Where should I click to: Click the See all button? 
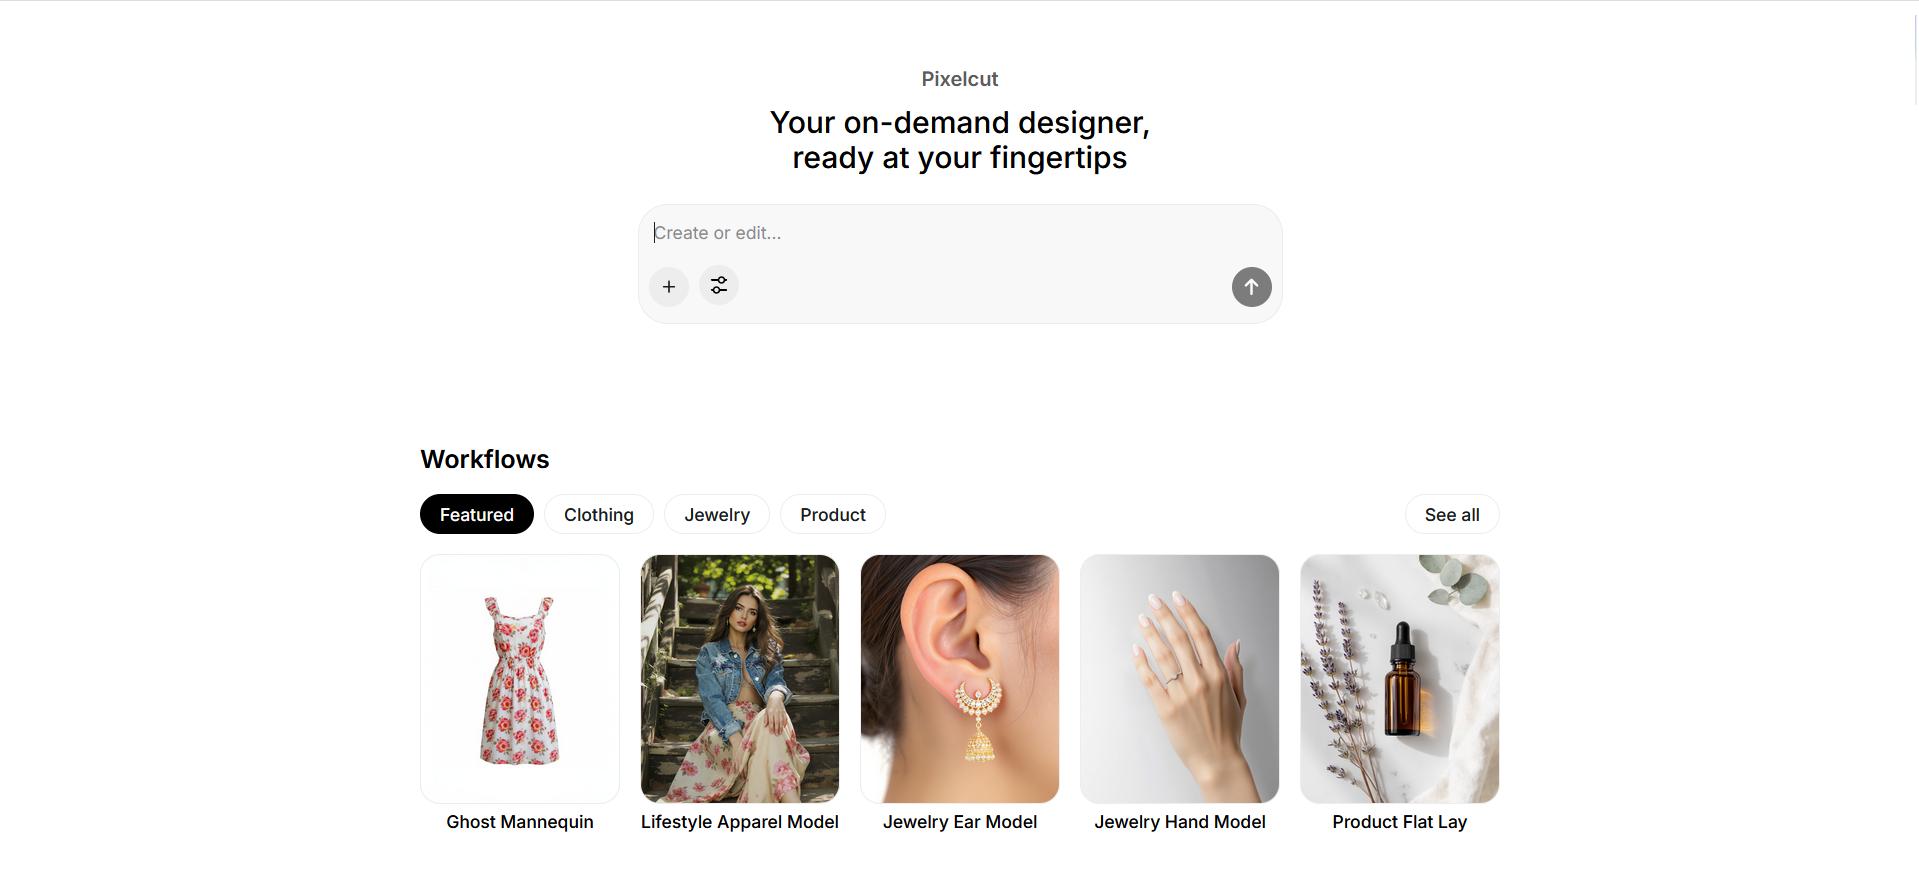[x=1451, y=514]
